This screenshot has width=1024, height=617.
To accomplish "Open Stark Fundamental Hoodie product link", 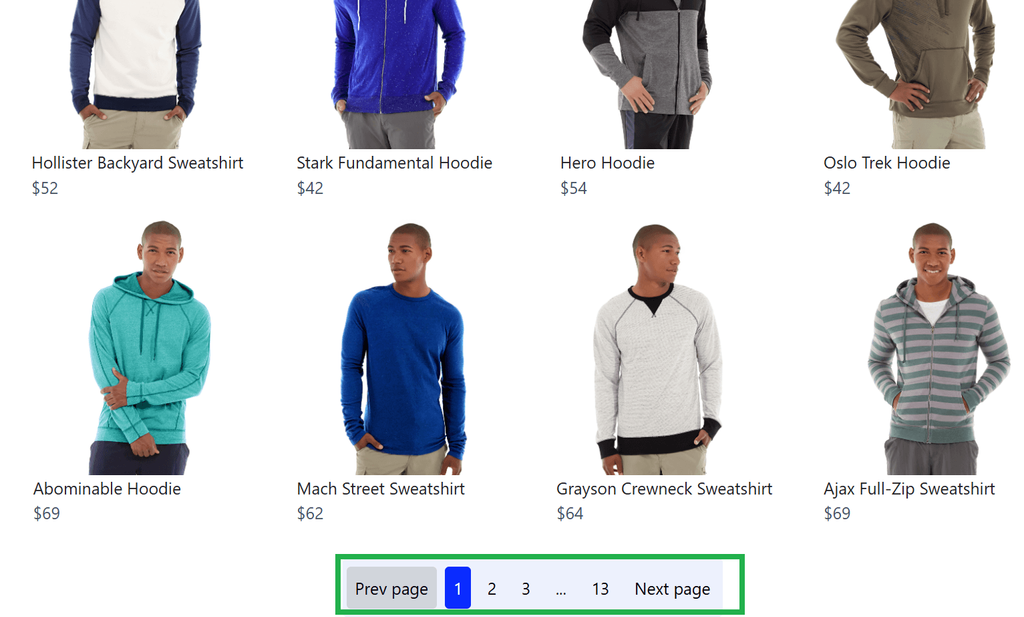I will (394, 163).
